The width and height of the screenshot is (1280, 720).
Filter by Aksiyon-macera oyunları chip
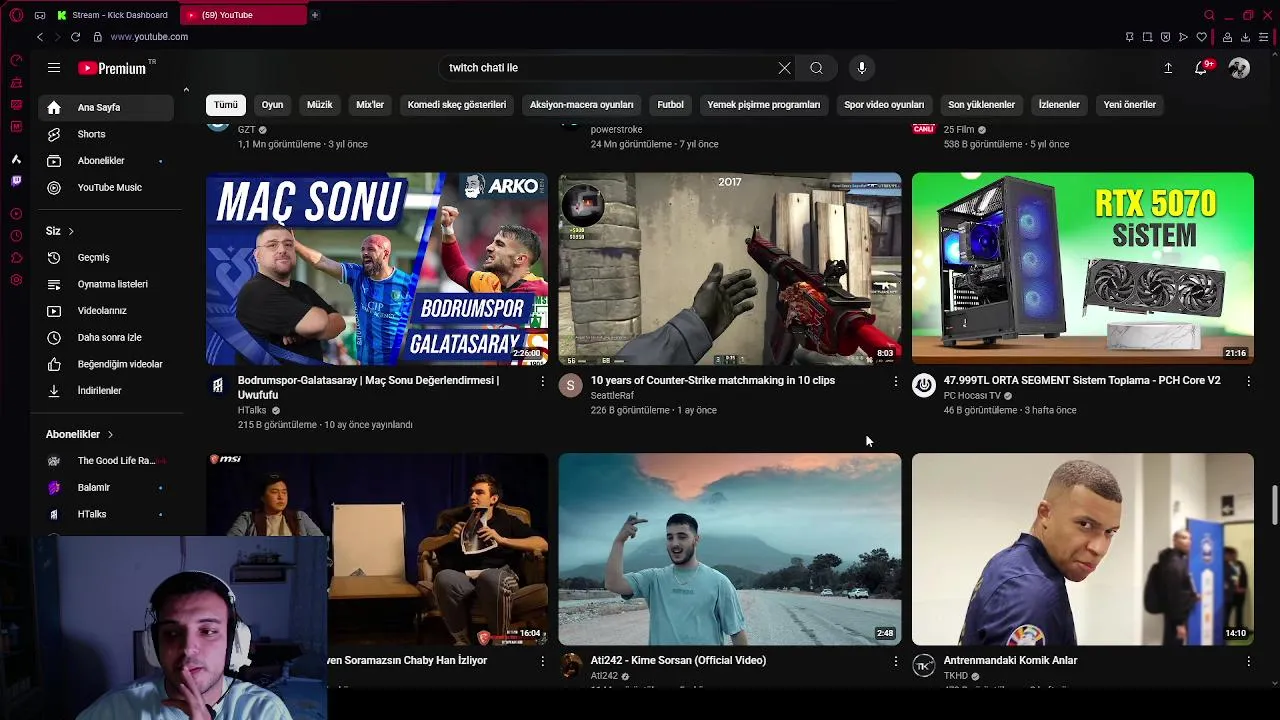click(x=582, y=105)
